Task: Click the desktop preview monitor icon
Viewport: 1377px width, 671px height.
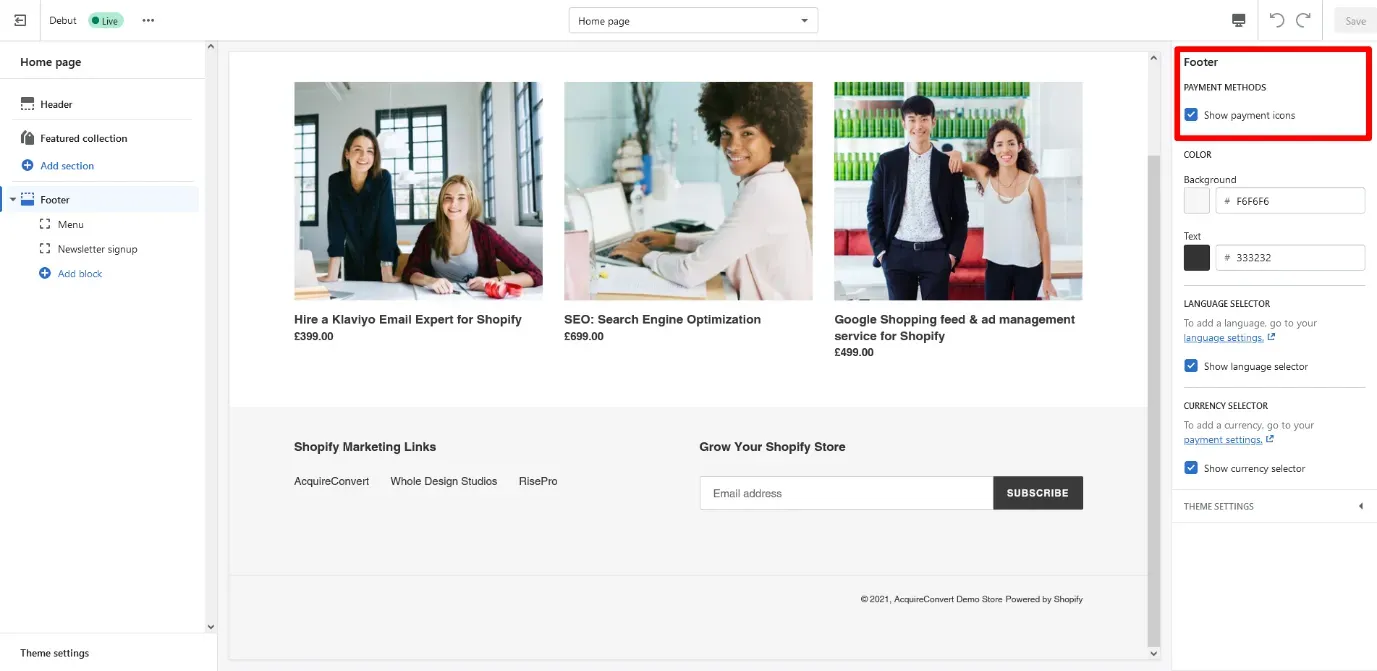Action: [1239, 20]
